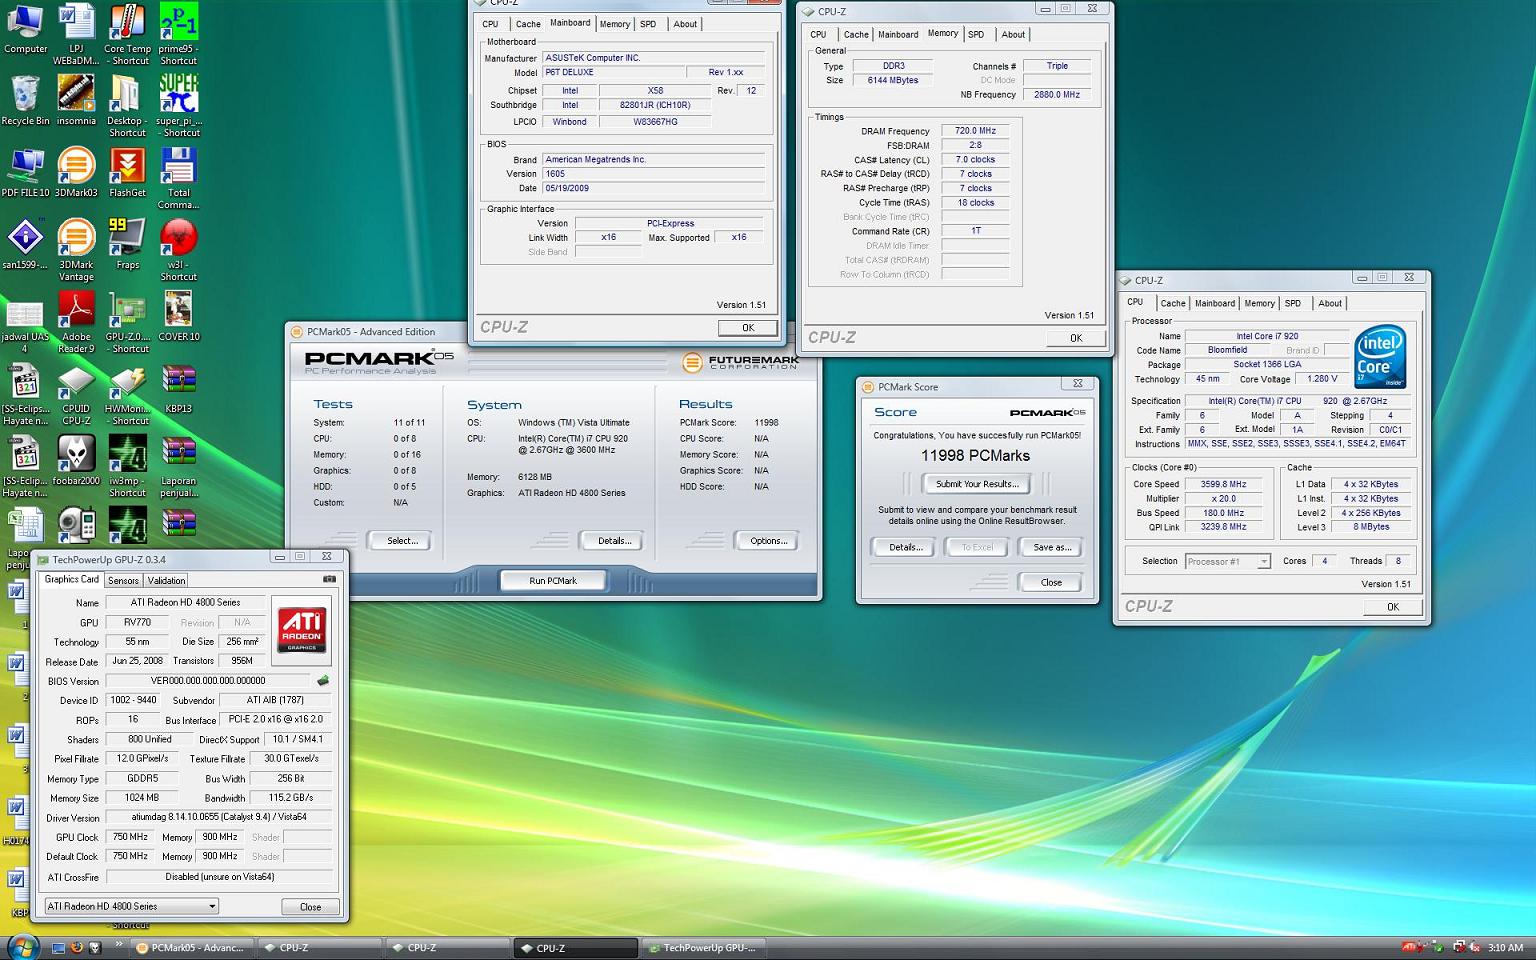Select TechPowerUp GPU-Z taskbar button

[x=702, y=948]
